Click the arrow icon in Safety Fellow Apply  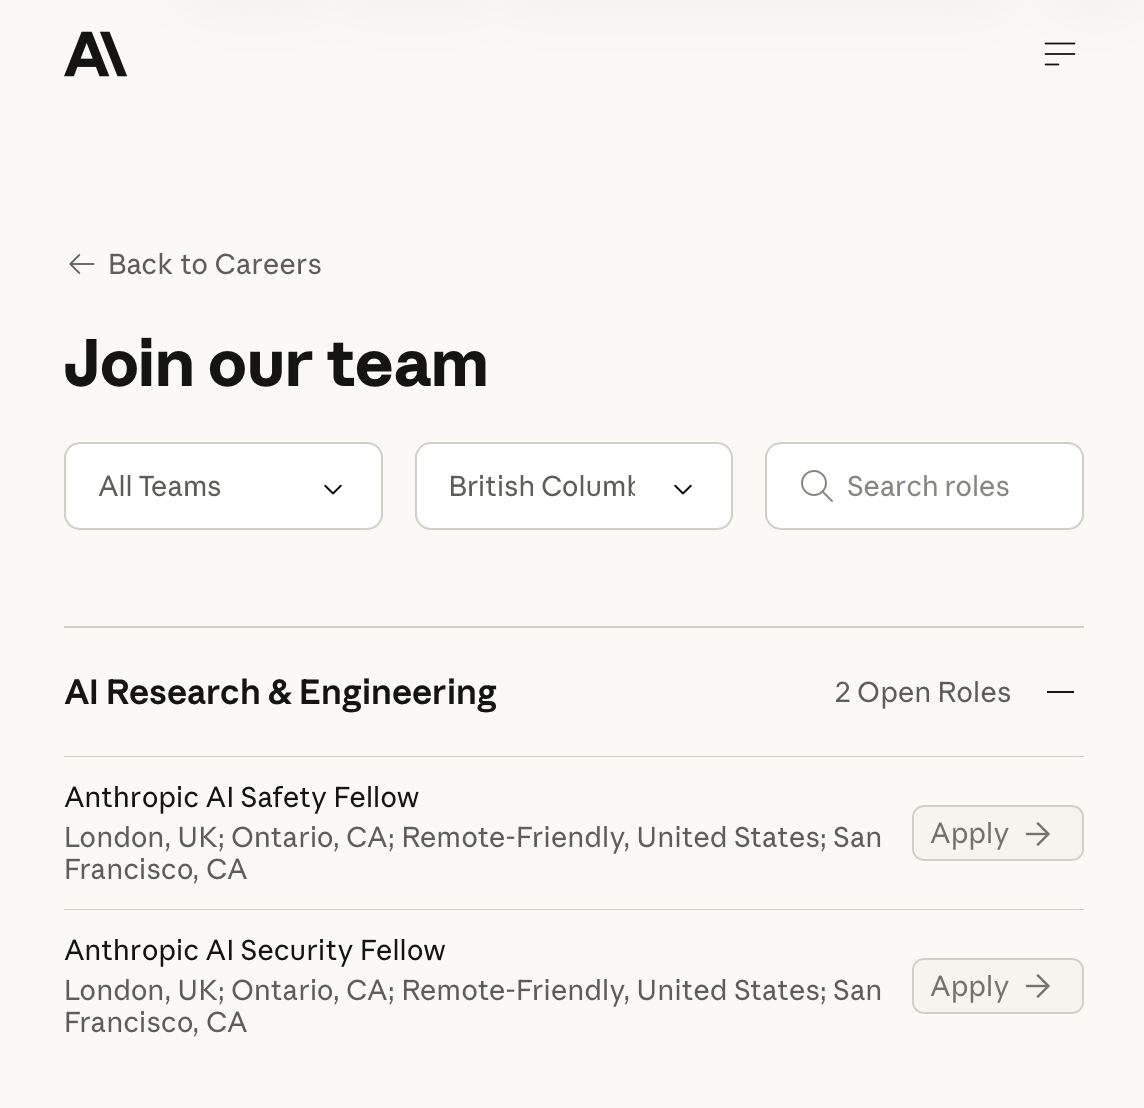pyautogui.click(x=1038, y=834)
